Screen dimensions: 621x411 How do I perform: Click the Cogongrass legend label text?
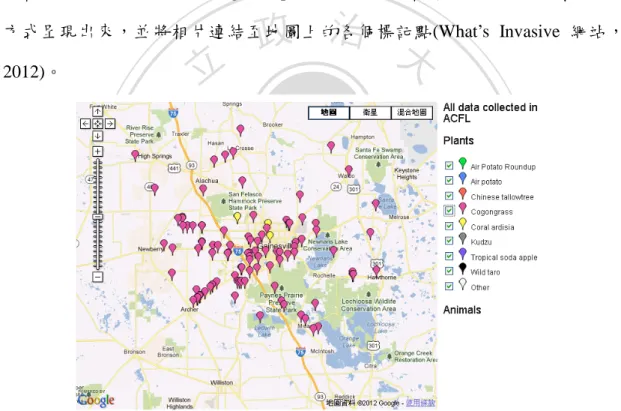click(491, 212)
